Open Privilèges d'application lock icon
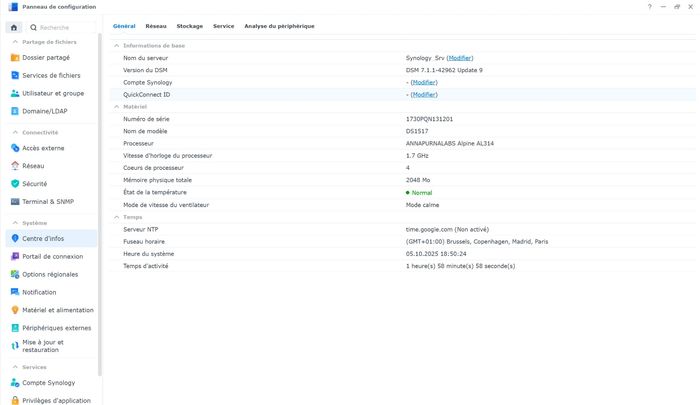The image size is (700, 405). [15, 401]
